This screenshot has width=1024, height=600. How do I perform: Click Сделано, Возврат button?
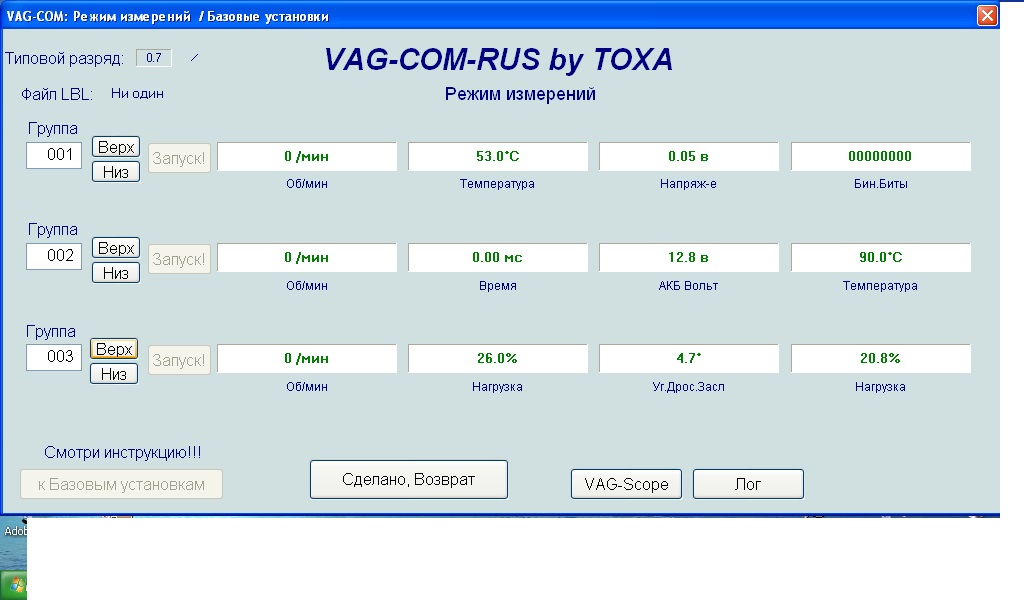pyautogui.click(x=409, y=480)
